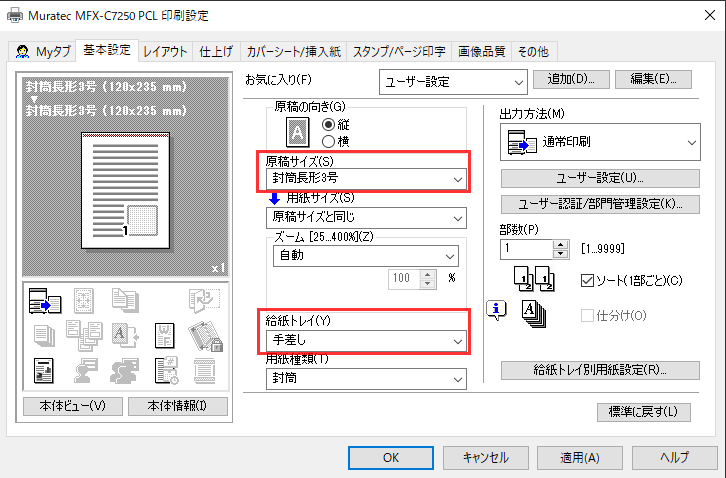Open the 給紙トレイ 手差し dropdown

pos(366,341)
